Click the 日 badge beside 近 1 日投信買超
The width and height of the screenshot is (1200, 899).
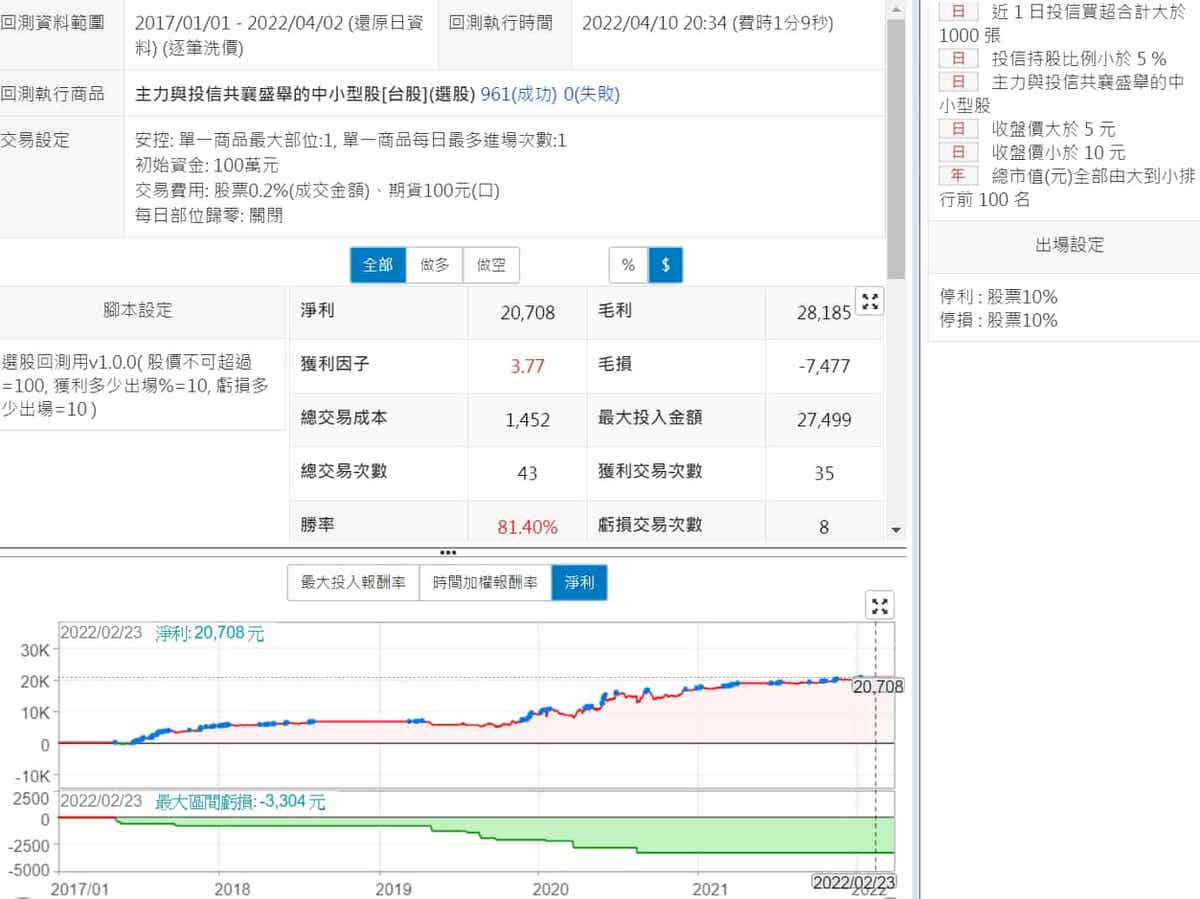(957, 12)
